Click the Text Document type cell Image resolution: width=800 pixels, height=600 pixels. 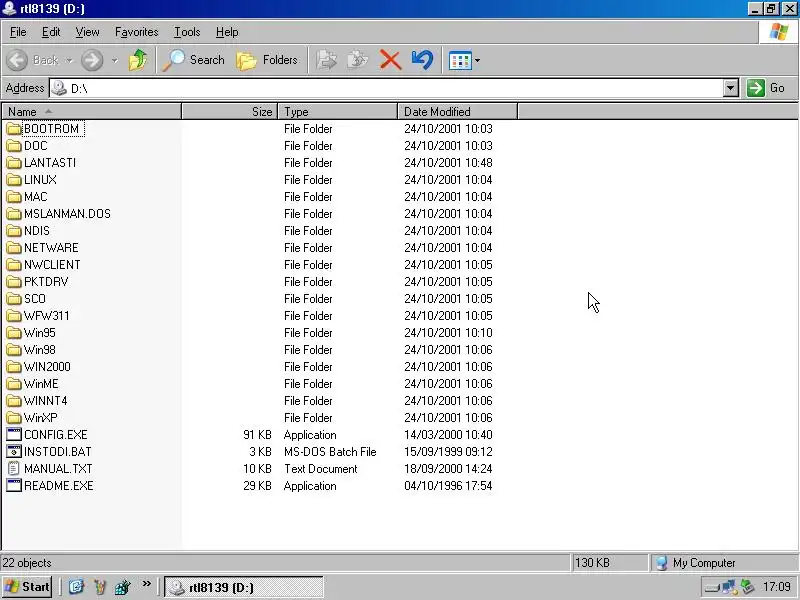pyautogui.click(x=320, y=469)
